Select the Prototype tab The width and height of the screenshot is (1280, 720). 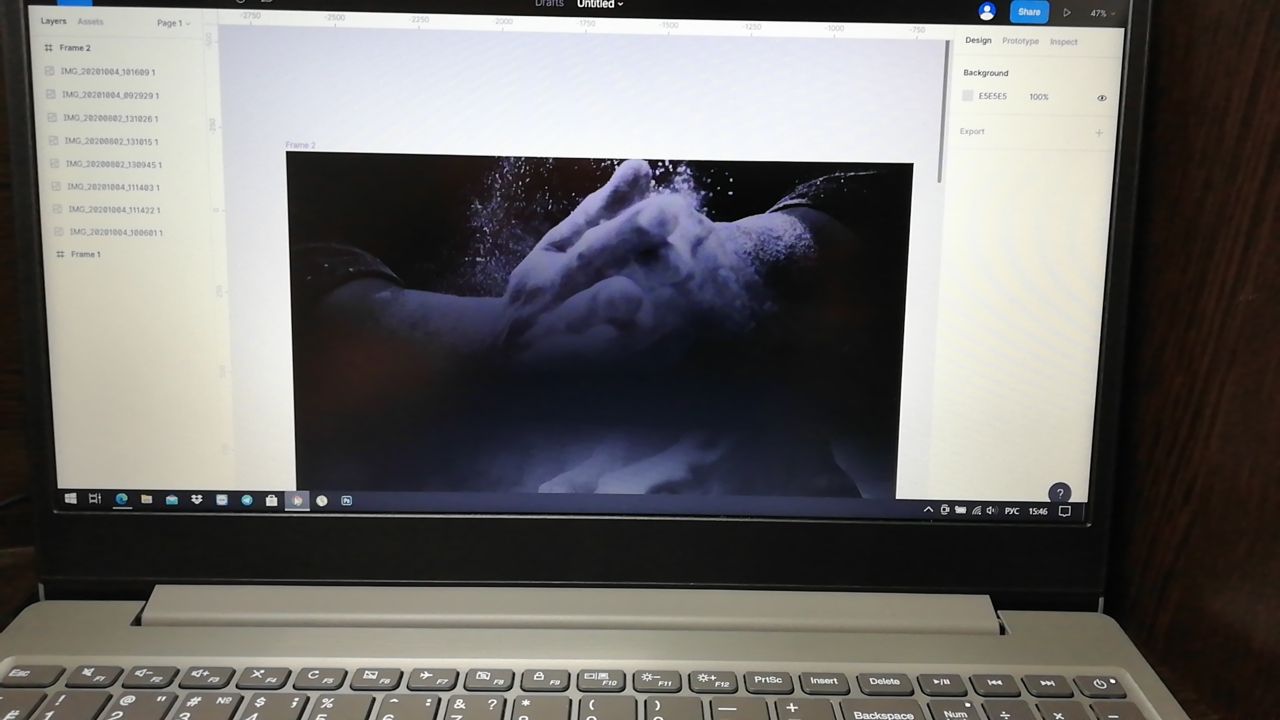click(x=1020, y=41)
